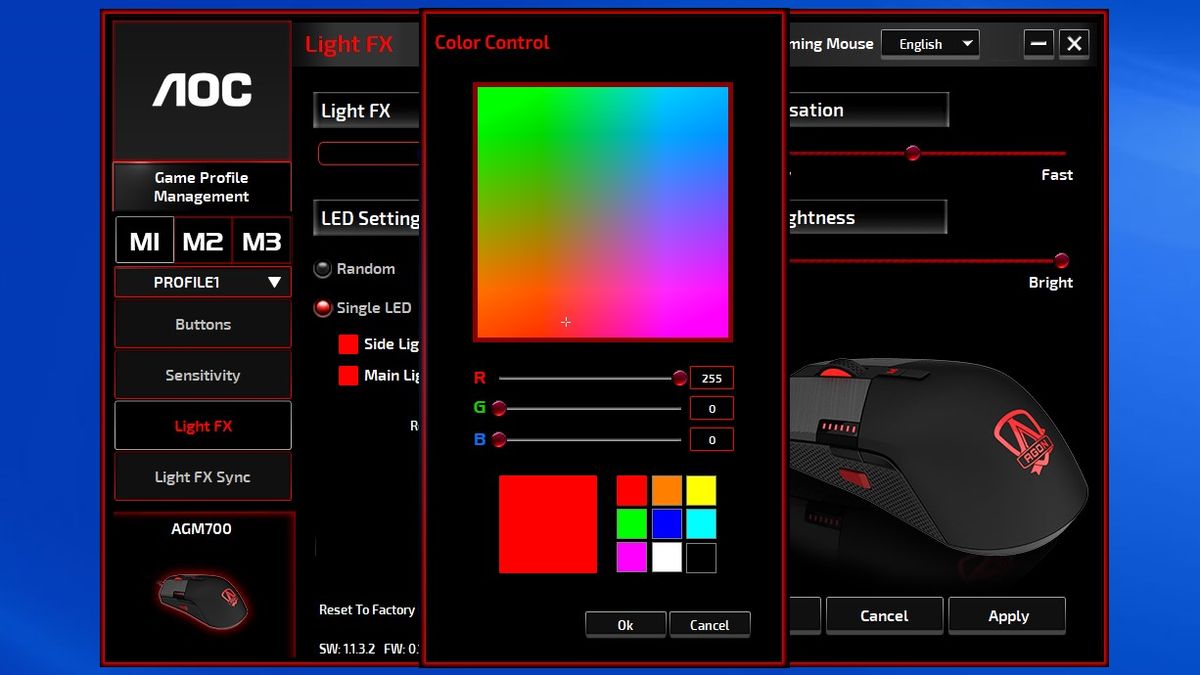Click Reset To Factory
This screenshot has height=675, width=1200.
(x=367, y=609)
